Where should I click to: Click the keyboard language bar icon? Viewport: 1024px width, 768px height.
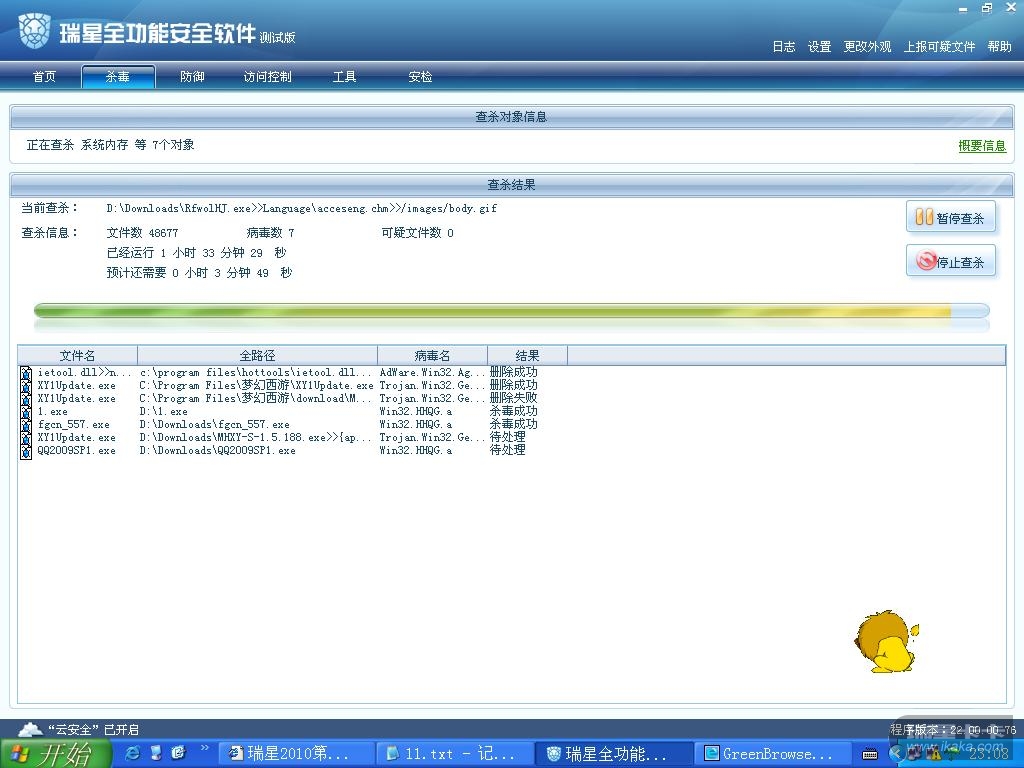869,754
